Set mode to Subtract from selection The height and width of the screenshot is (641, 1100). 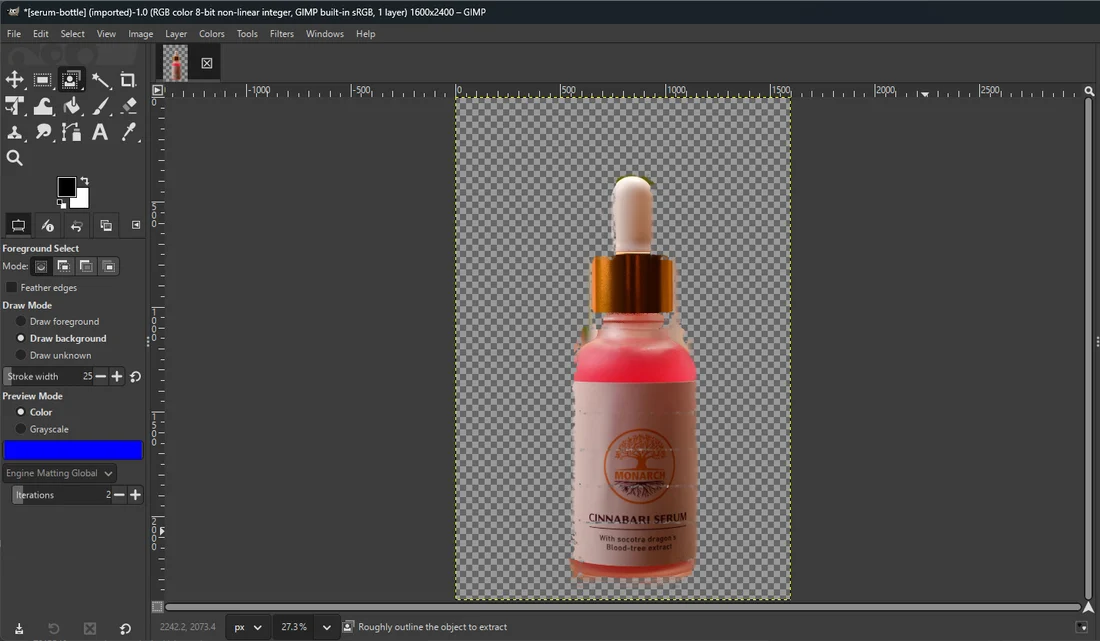click(x=86, y=266)
